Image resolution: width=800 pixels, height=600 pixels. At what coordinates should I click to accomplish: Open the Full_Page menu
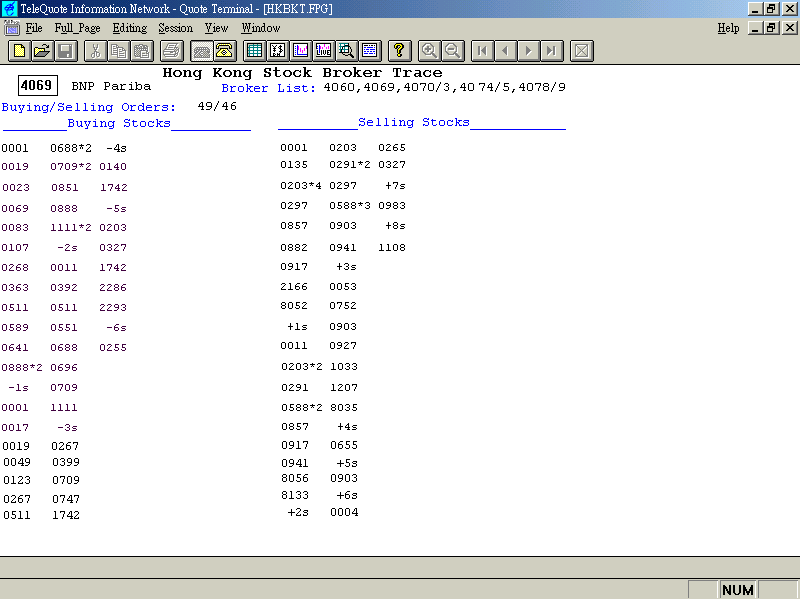(x=77, y=28)
